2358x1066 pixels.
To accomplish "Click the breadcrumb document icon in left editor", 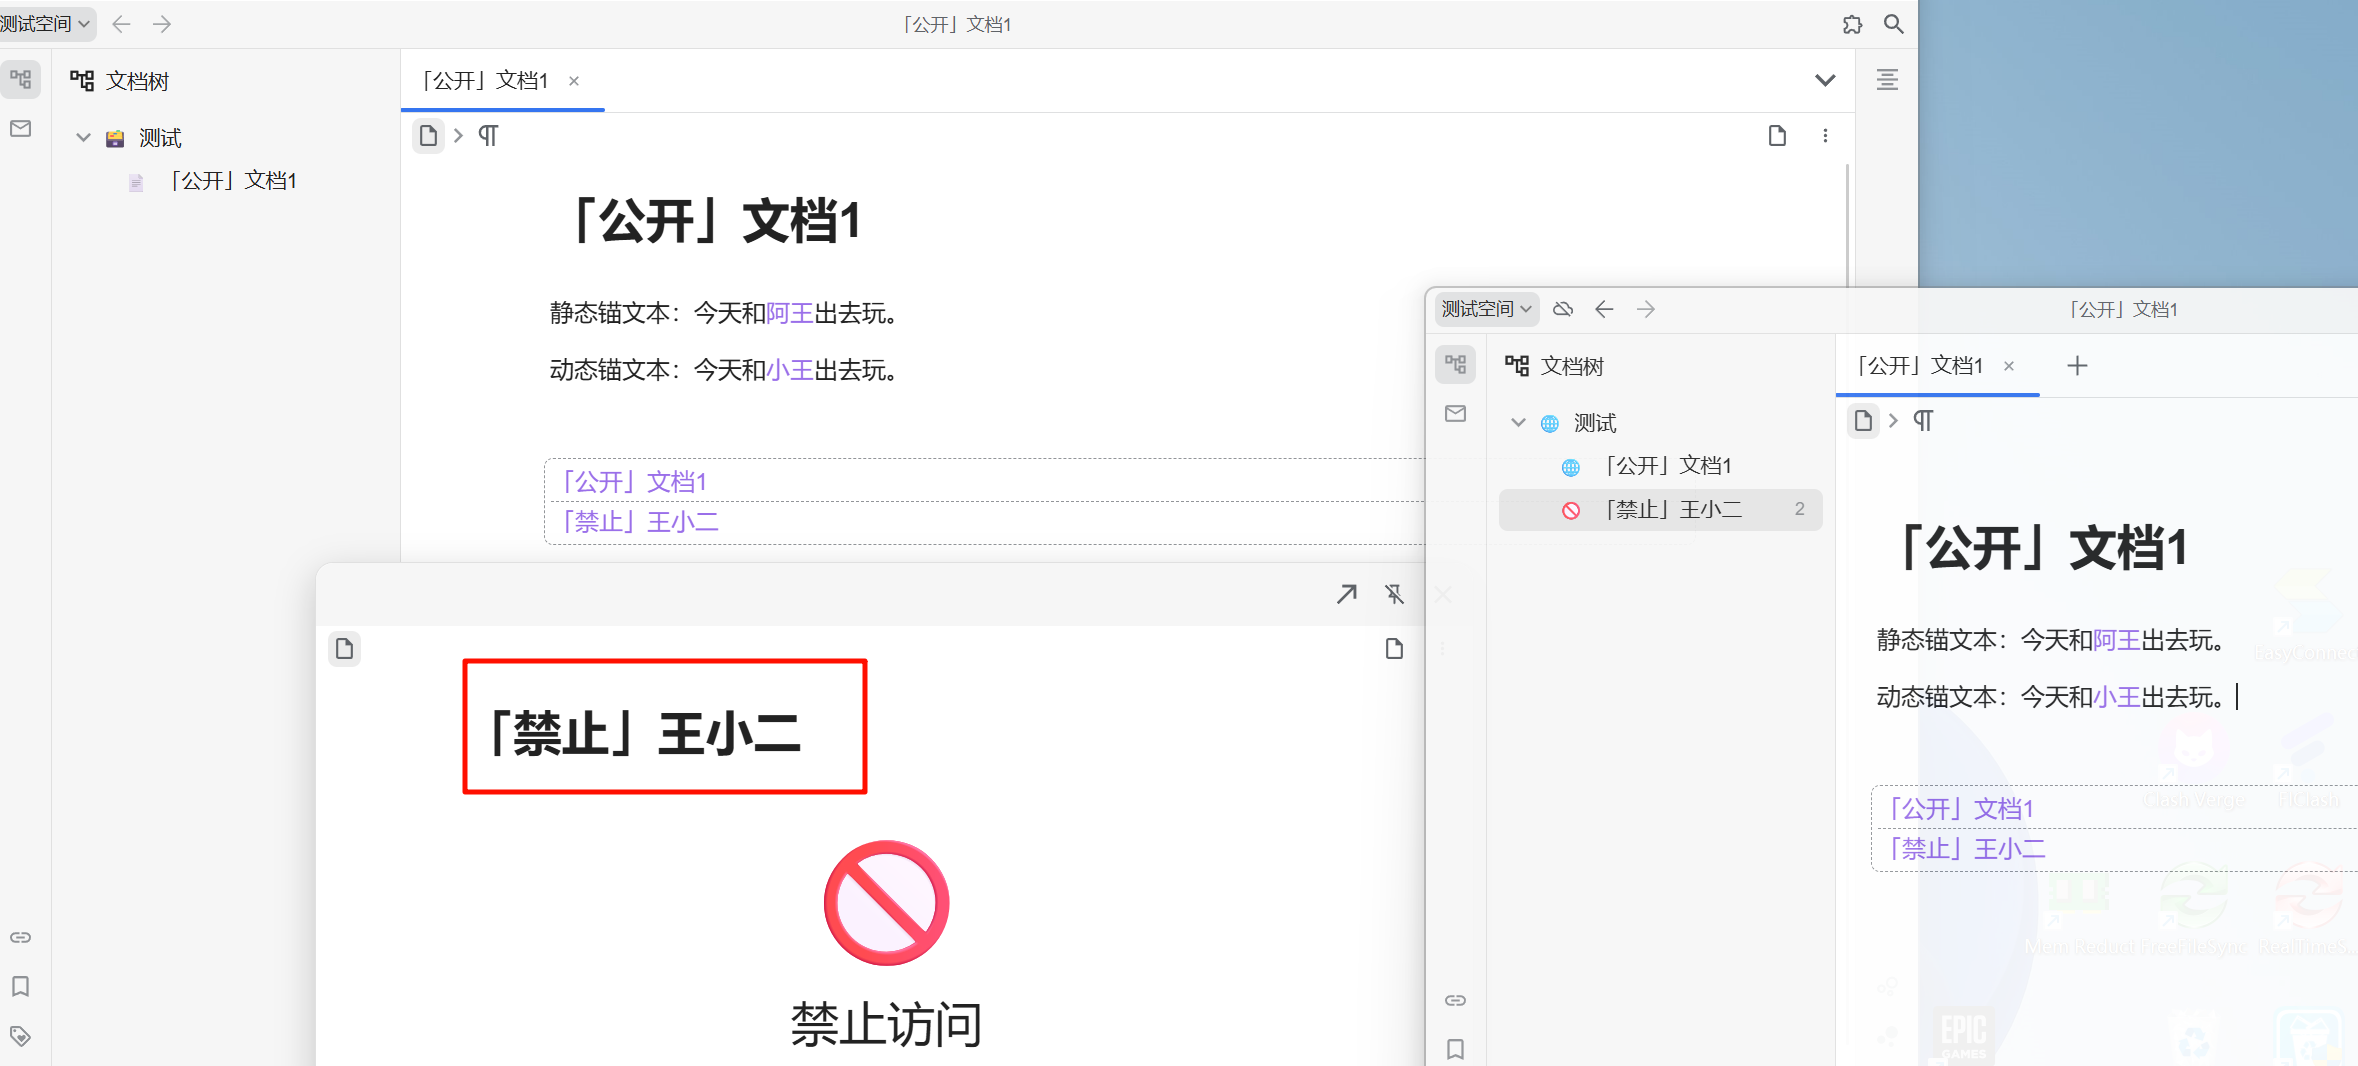I will (429, 136).
